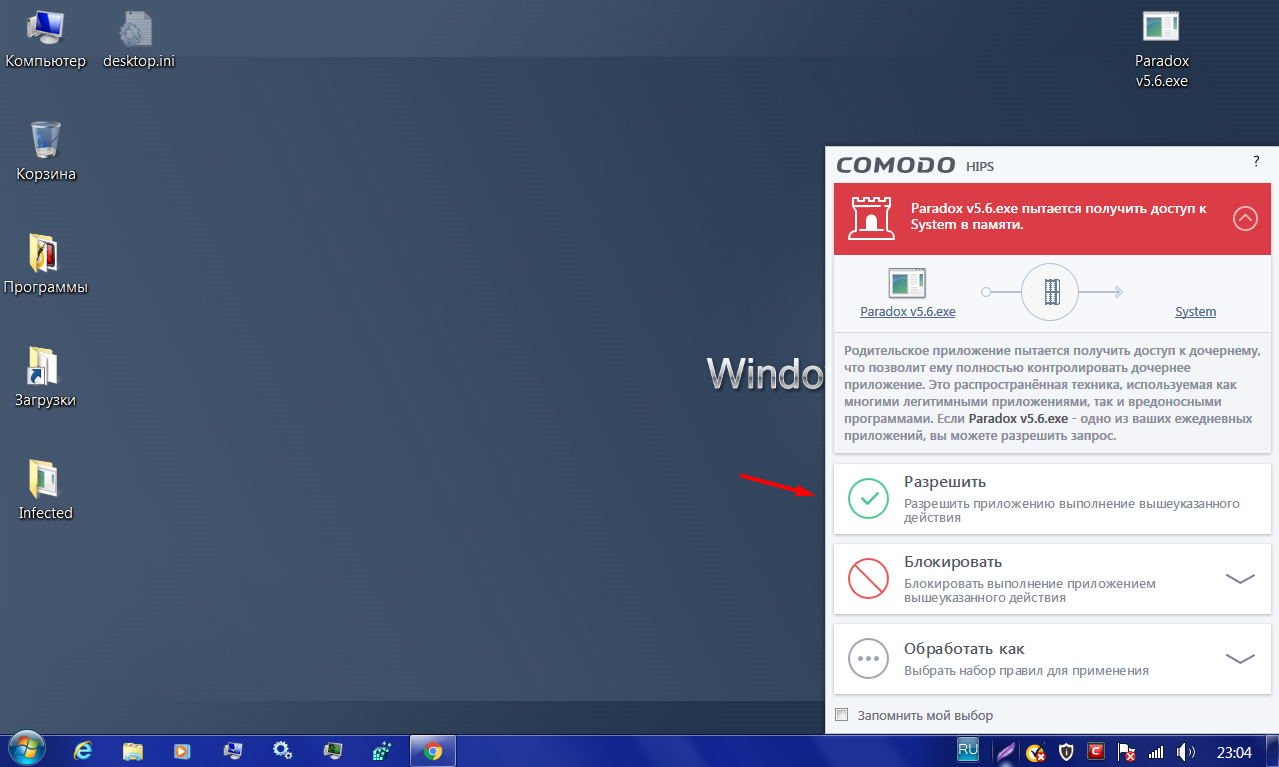Open the cube-pattern taskbar application icon
This screenshot has height=767, width=1279.
click(382, 750)
